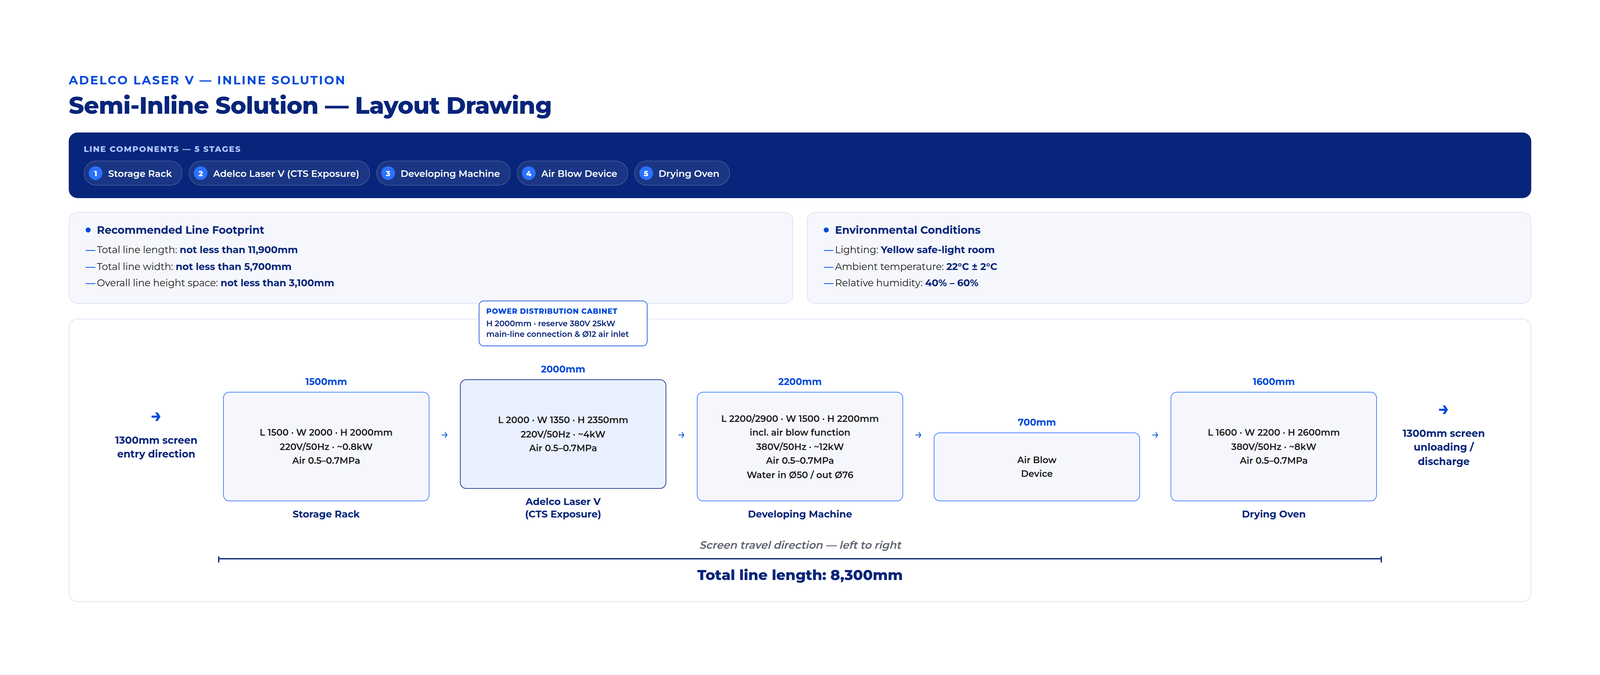Select the Adelco Laser V (CTS Exposure) chip

pyautogui.click(x=279, y=174)
